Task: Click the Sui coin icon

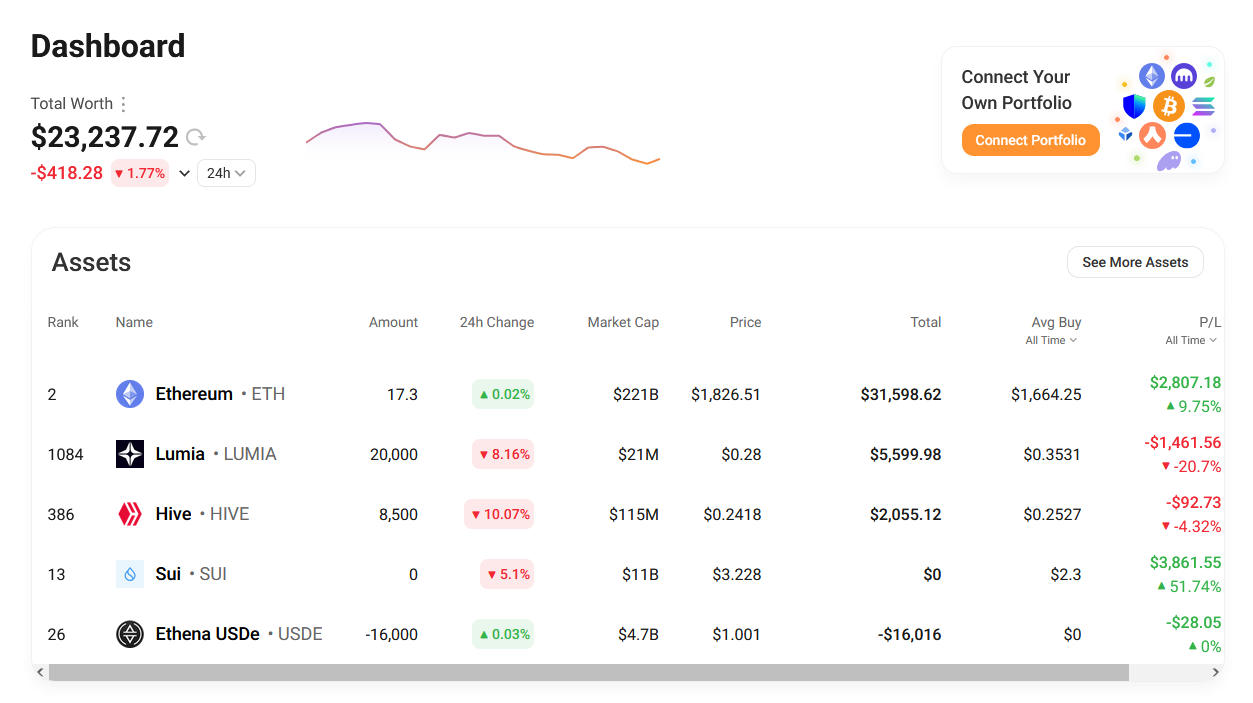Action: (x=130, y=574)
